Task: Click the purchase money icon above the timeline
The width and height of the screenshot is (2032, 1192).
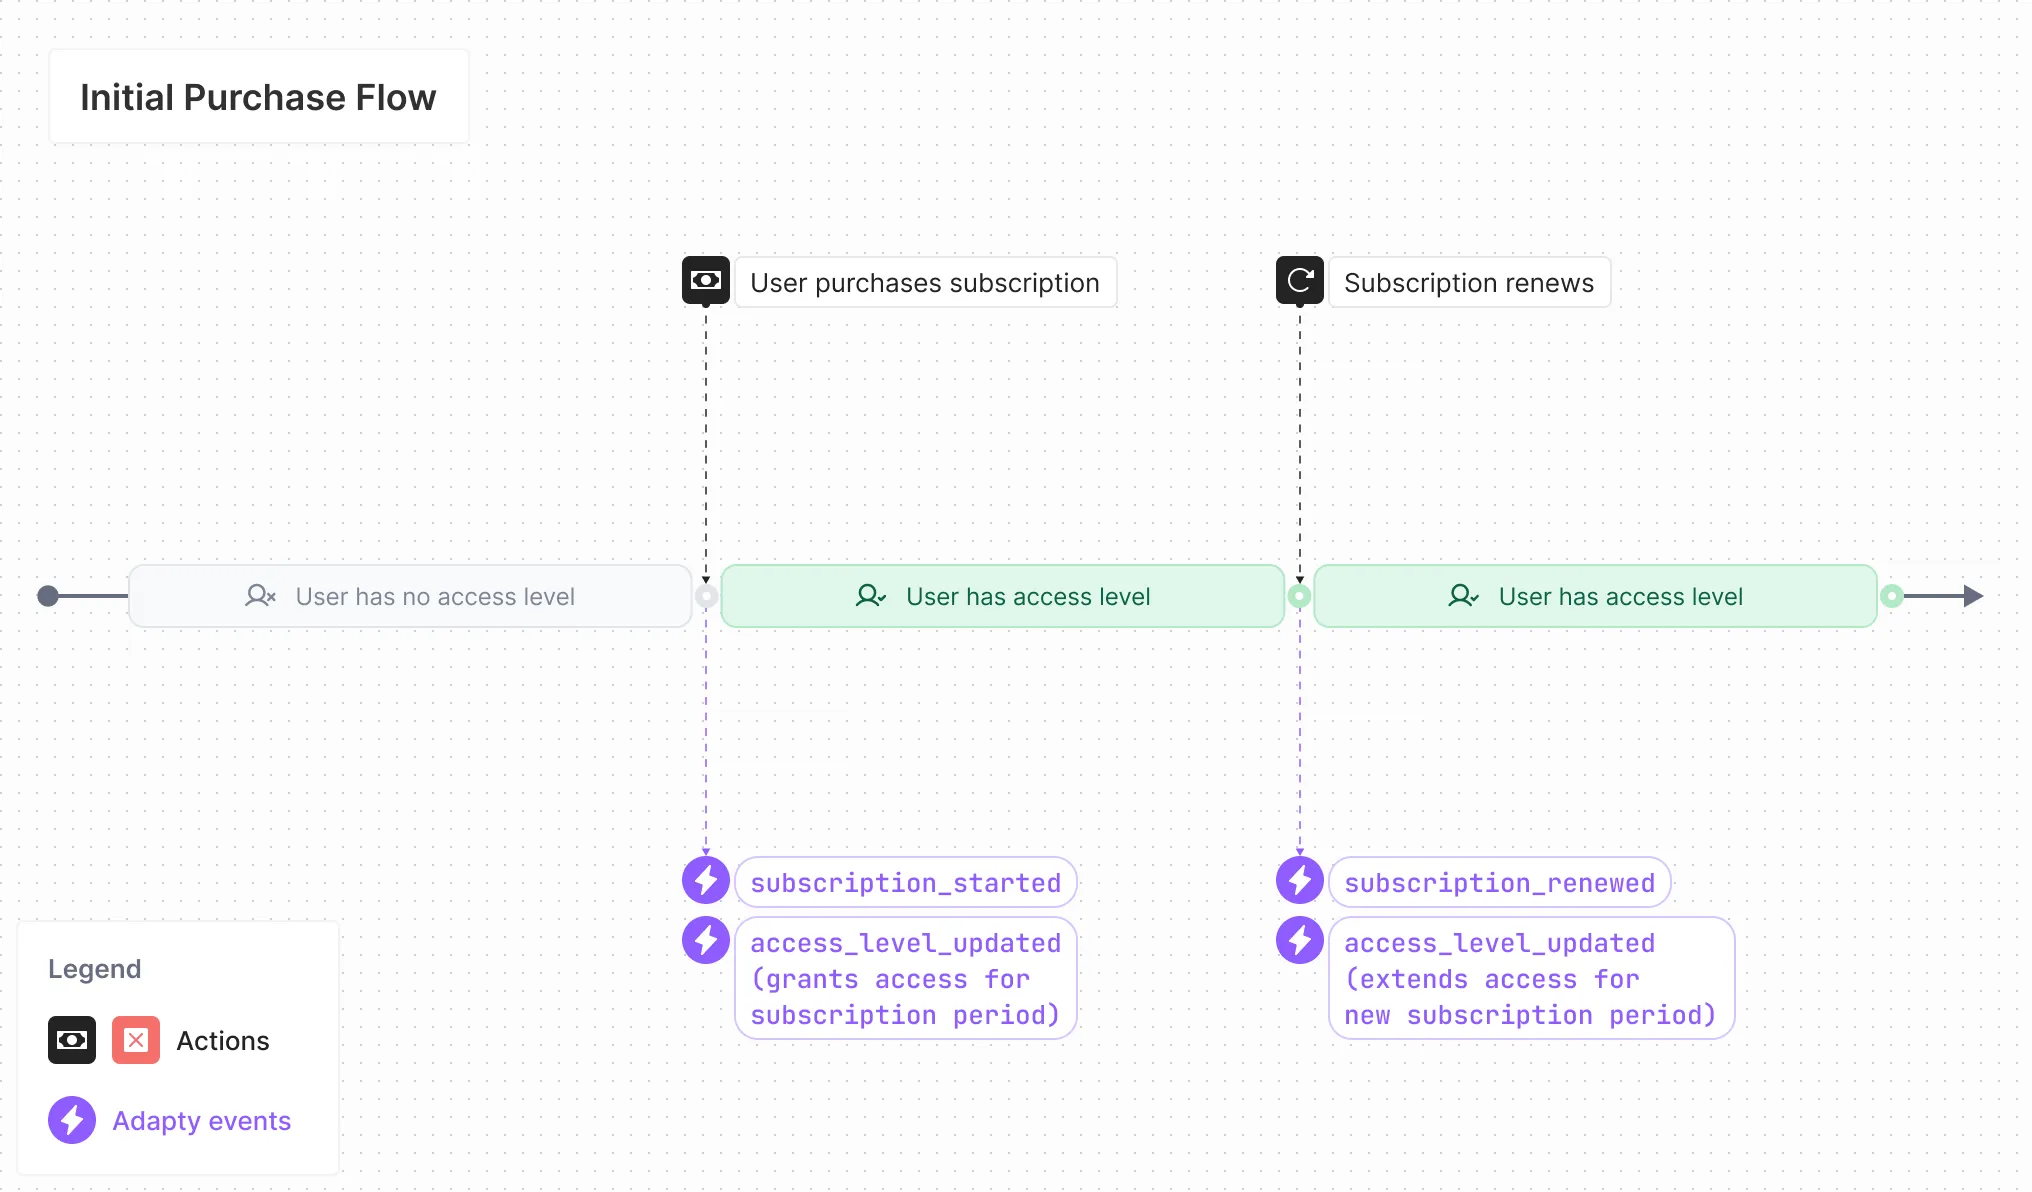Action: (706, 281)
